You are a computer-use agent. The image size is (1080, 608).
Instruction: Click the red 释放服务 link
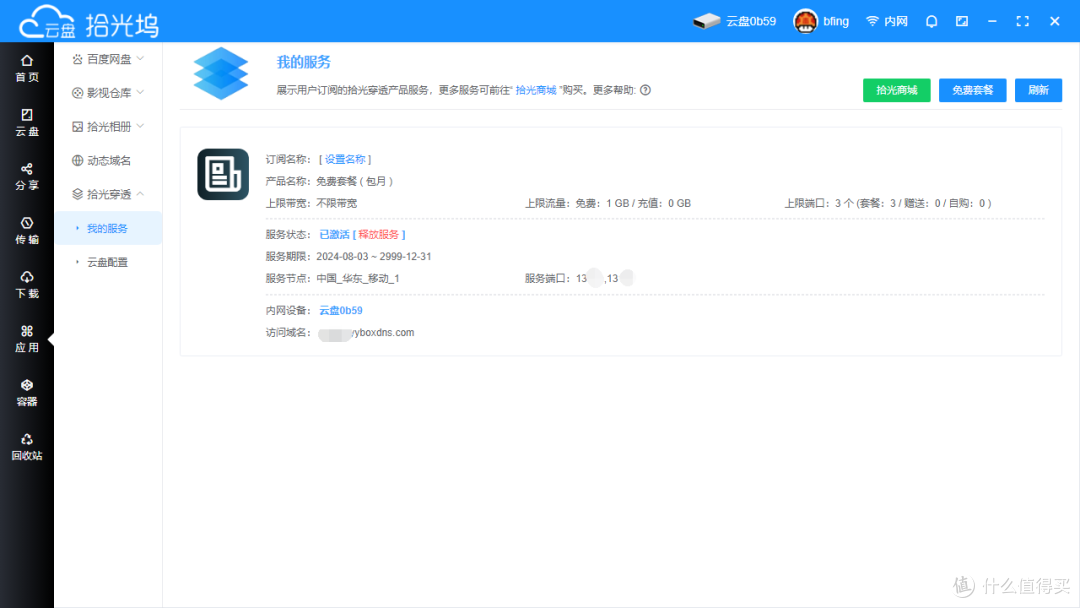coord(379,235)
